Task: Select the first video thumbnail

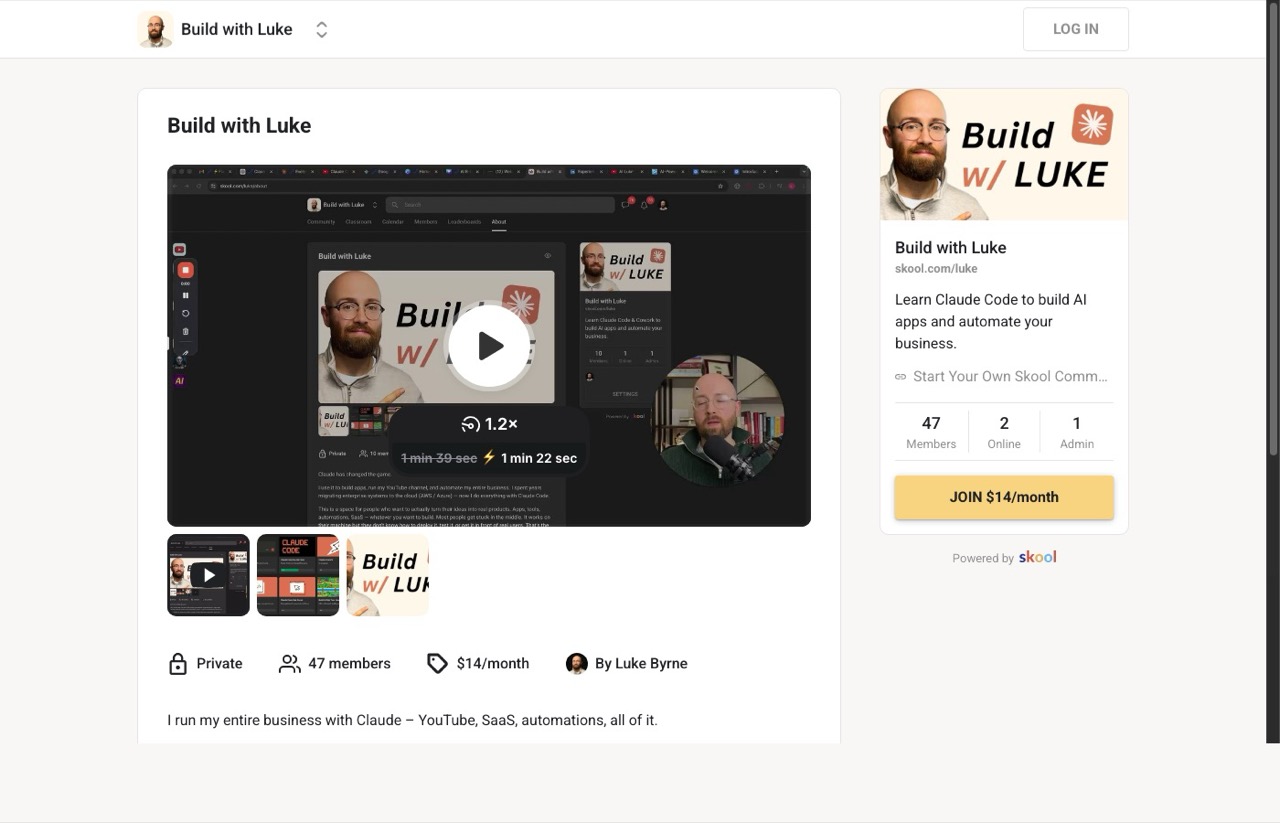Action: point(208,575)
